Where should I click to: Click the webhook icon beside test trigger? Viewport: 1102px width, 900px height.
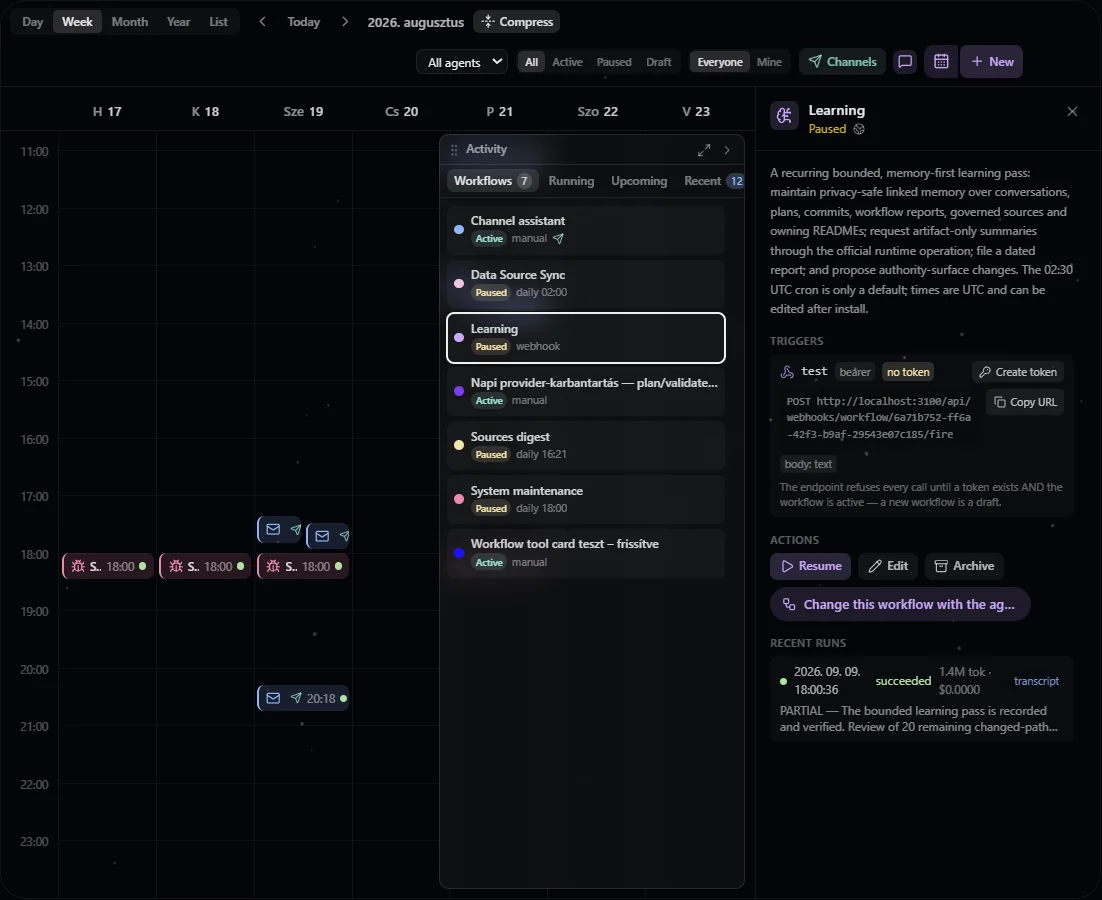pyautogui.click(x=787, y=372)
